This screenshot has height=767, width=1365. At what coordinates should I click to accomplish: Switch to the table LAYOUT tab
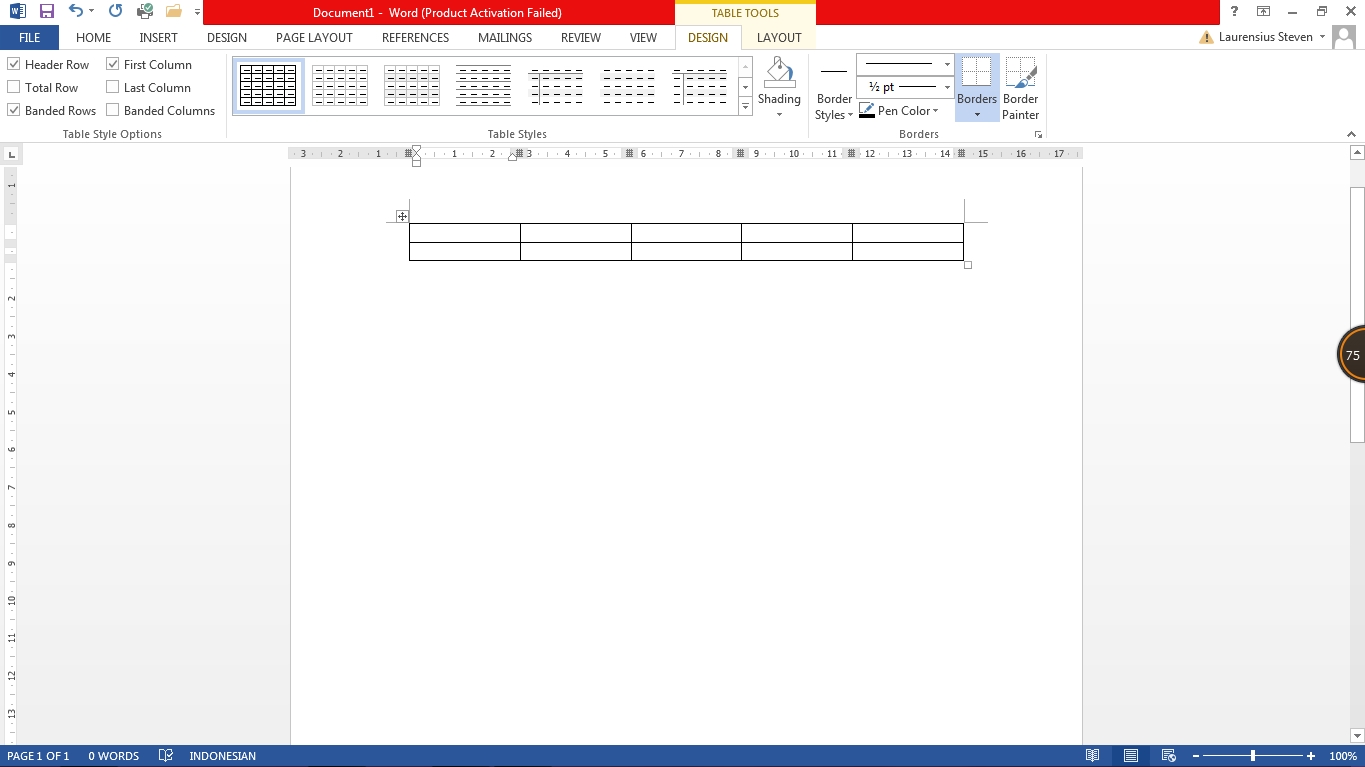[x=779, y=37]
